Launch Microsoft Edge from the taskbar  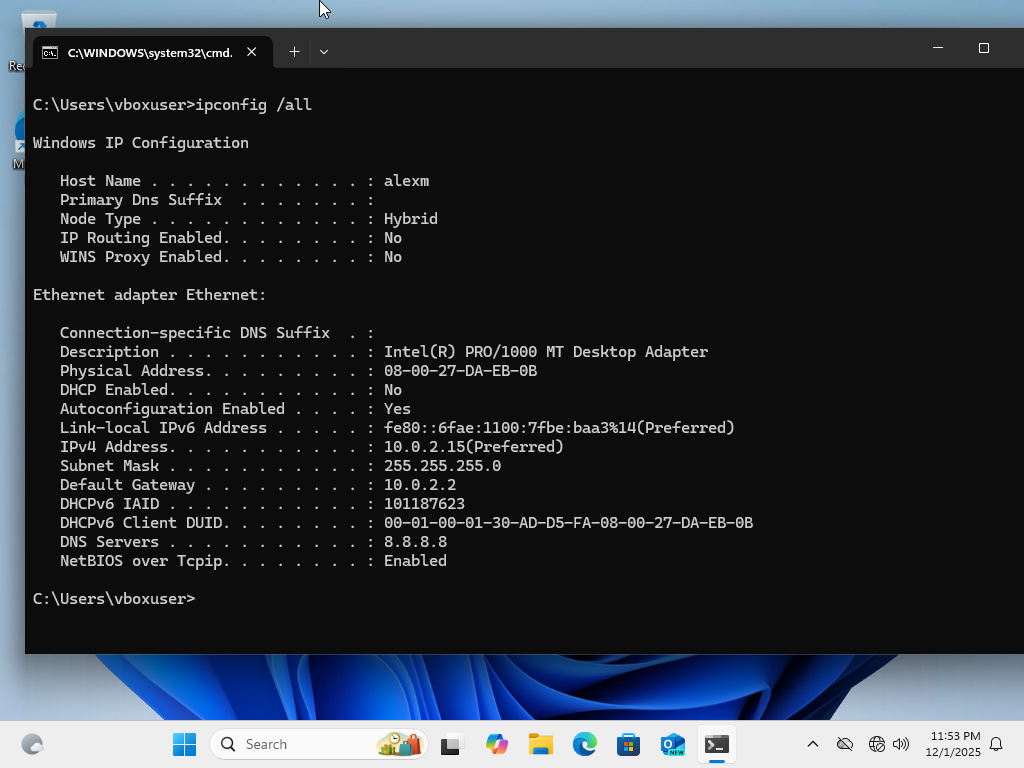coord(585,744)
